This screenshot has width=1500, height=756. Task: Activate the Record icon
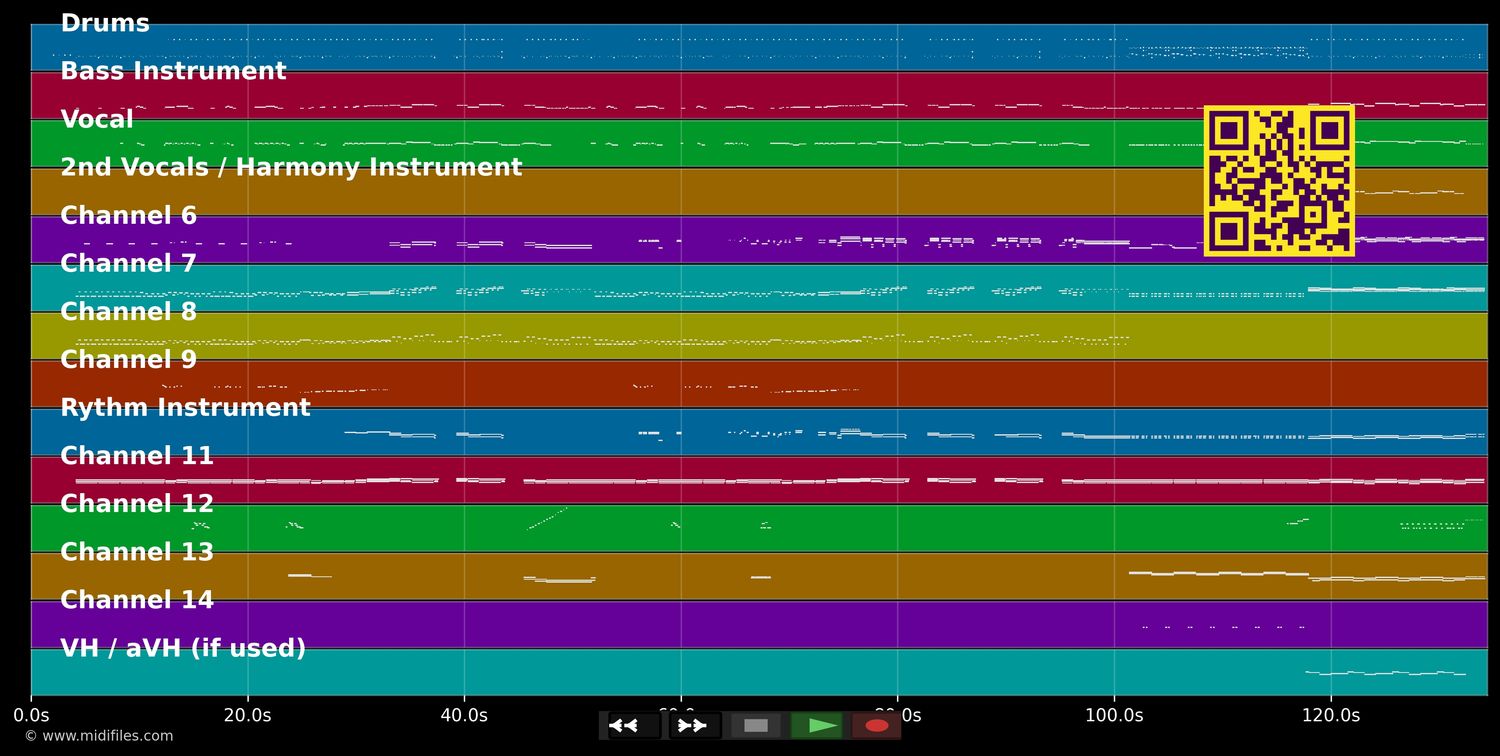877,725
